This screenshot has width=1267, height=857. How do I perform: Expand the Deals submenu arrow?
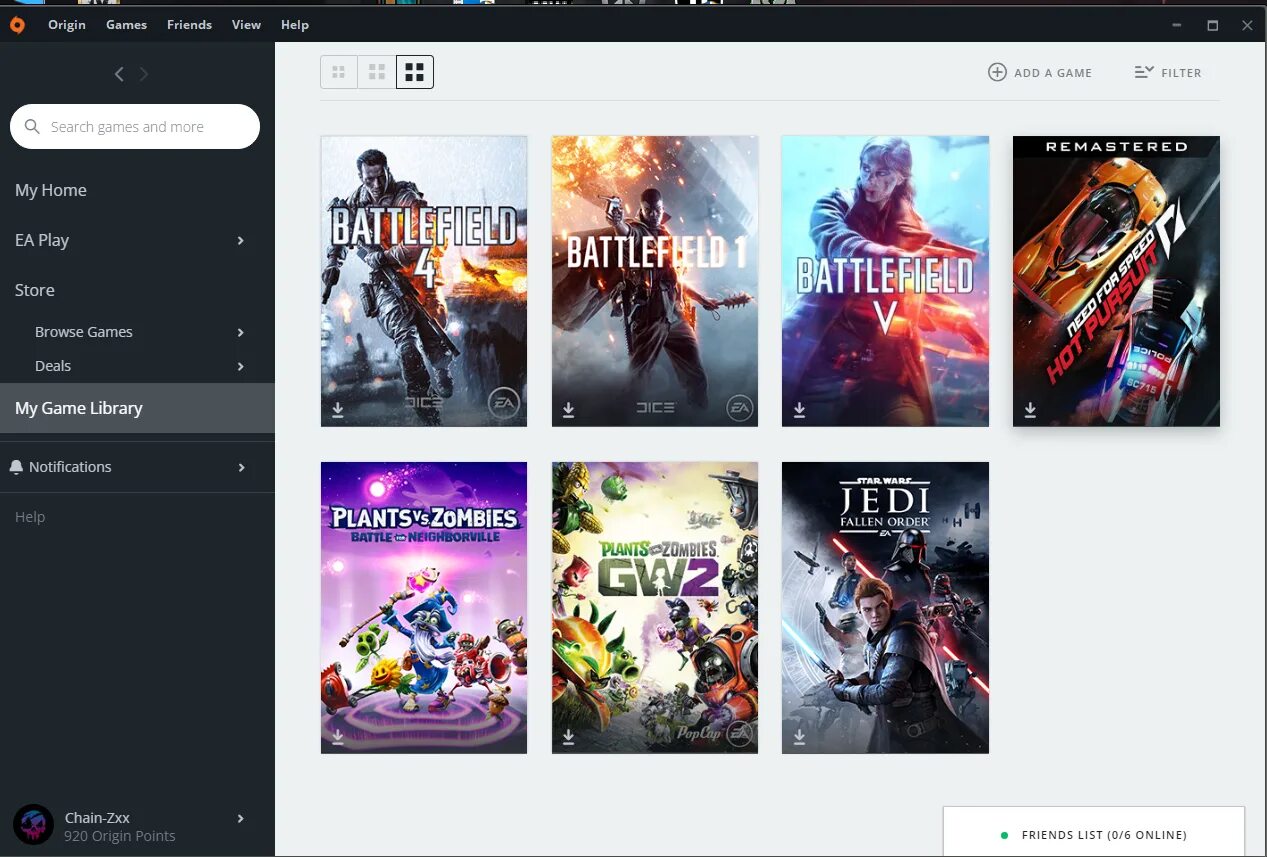click(x=241, y=366)
